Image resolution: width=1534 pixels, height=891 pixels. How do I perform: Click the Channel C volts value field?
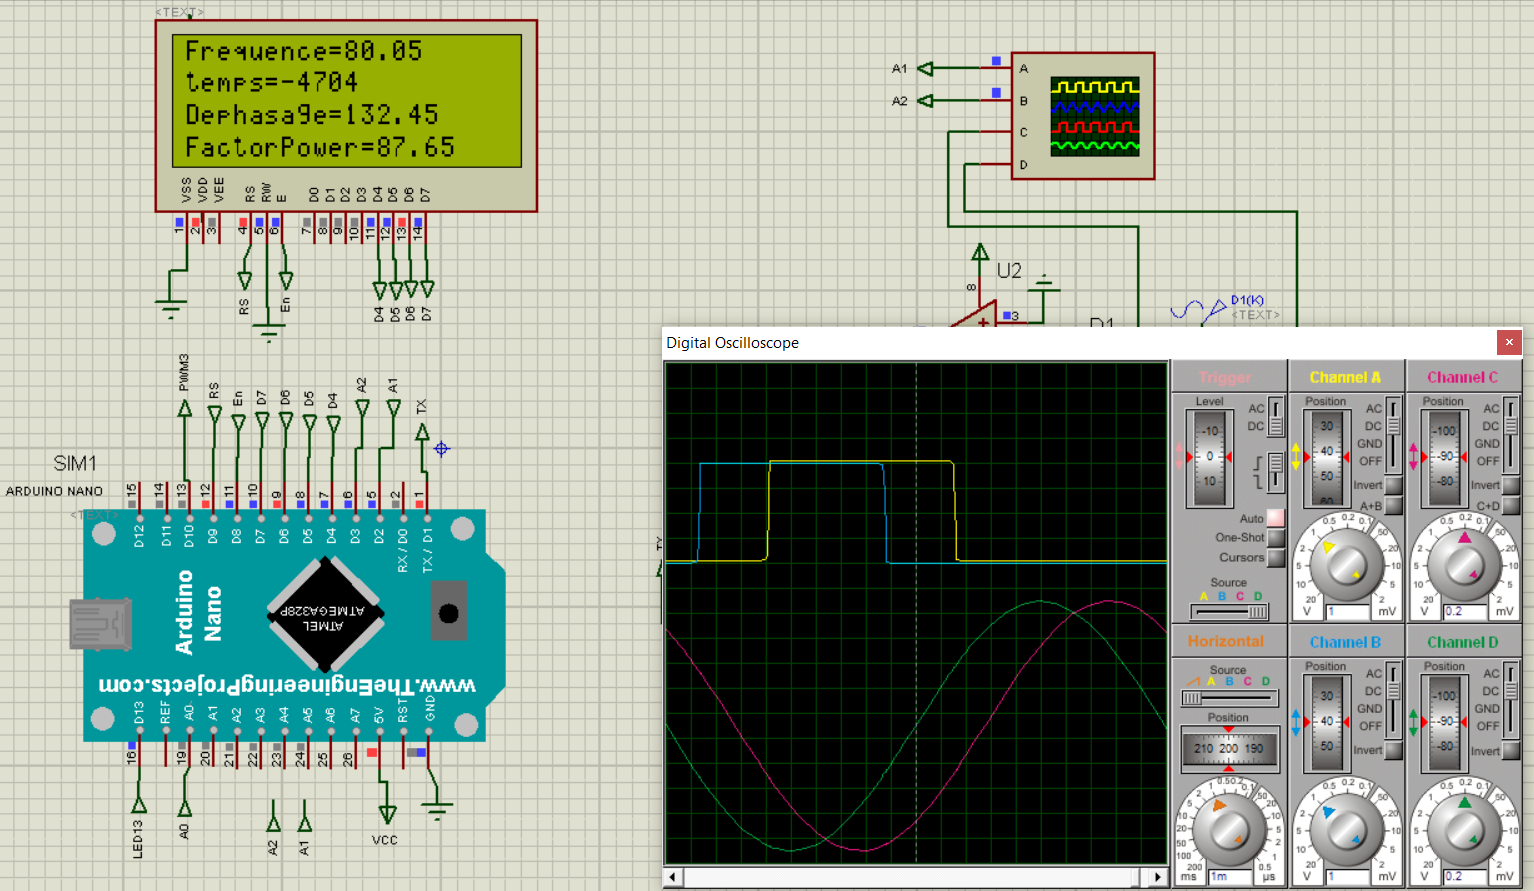[1465, 611]
